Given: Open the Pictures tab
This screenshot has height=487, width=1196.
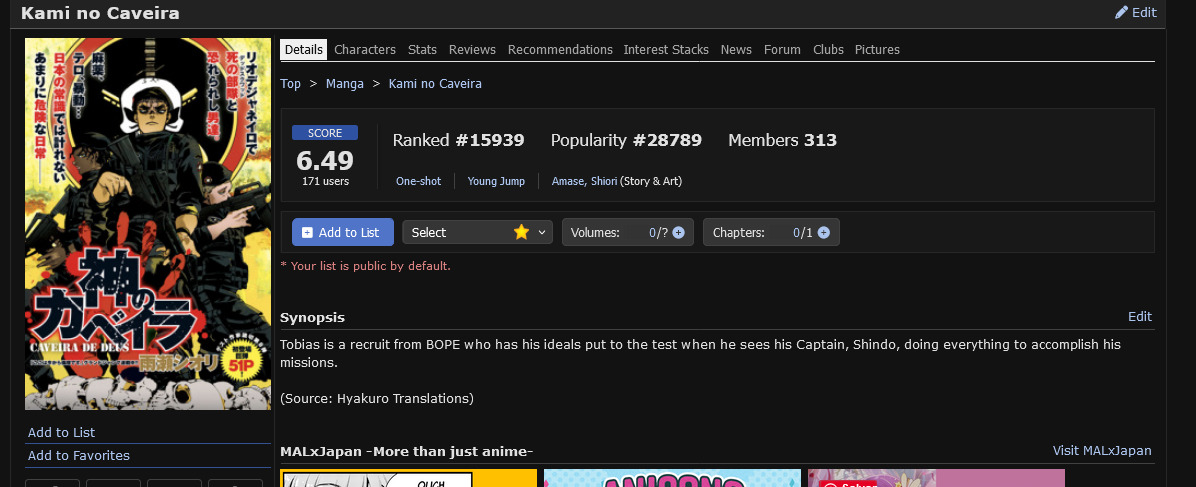Looking at the screenshot, I should [877, 50].
